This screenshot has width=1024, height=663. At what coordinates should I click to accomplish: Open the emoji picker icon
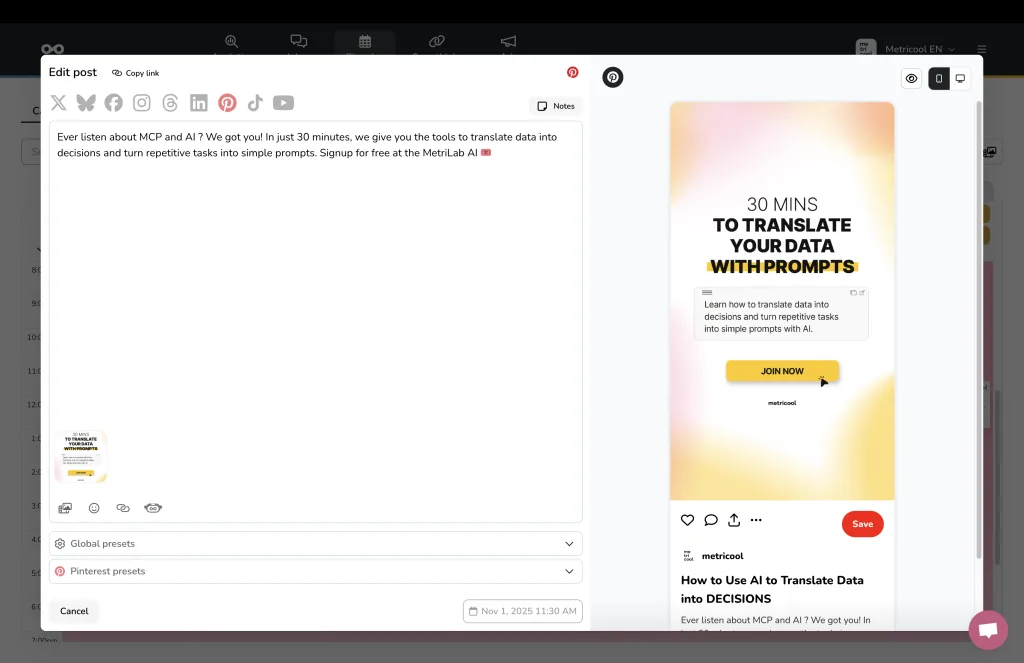coord(94,508)
